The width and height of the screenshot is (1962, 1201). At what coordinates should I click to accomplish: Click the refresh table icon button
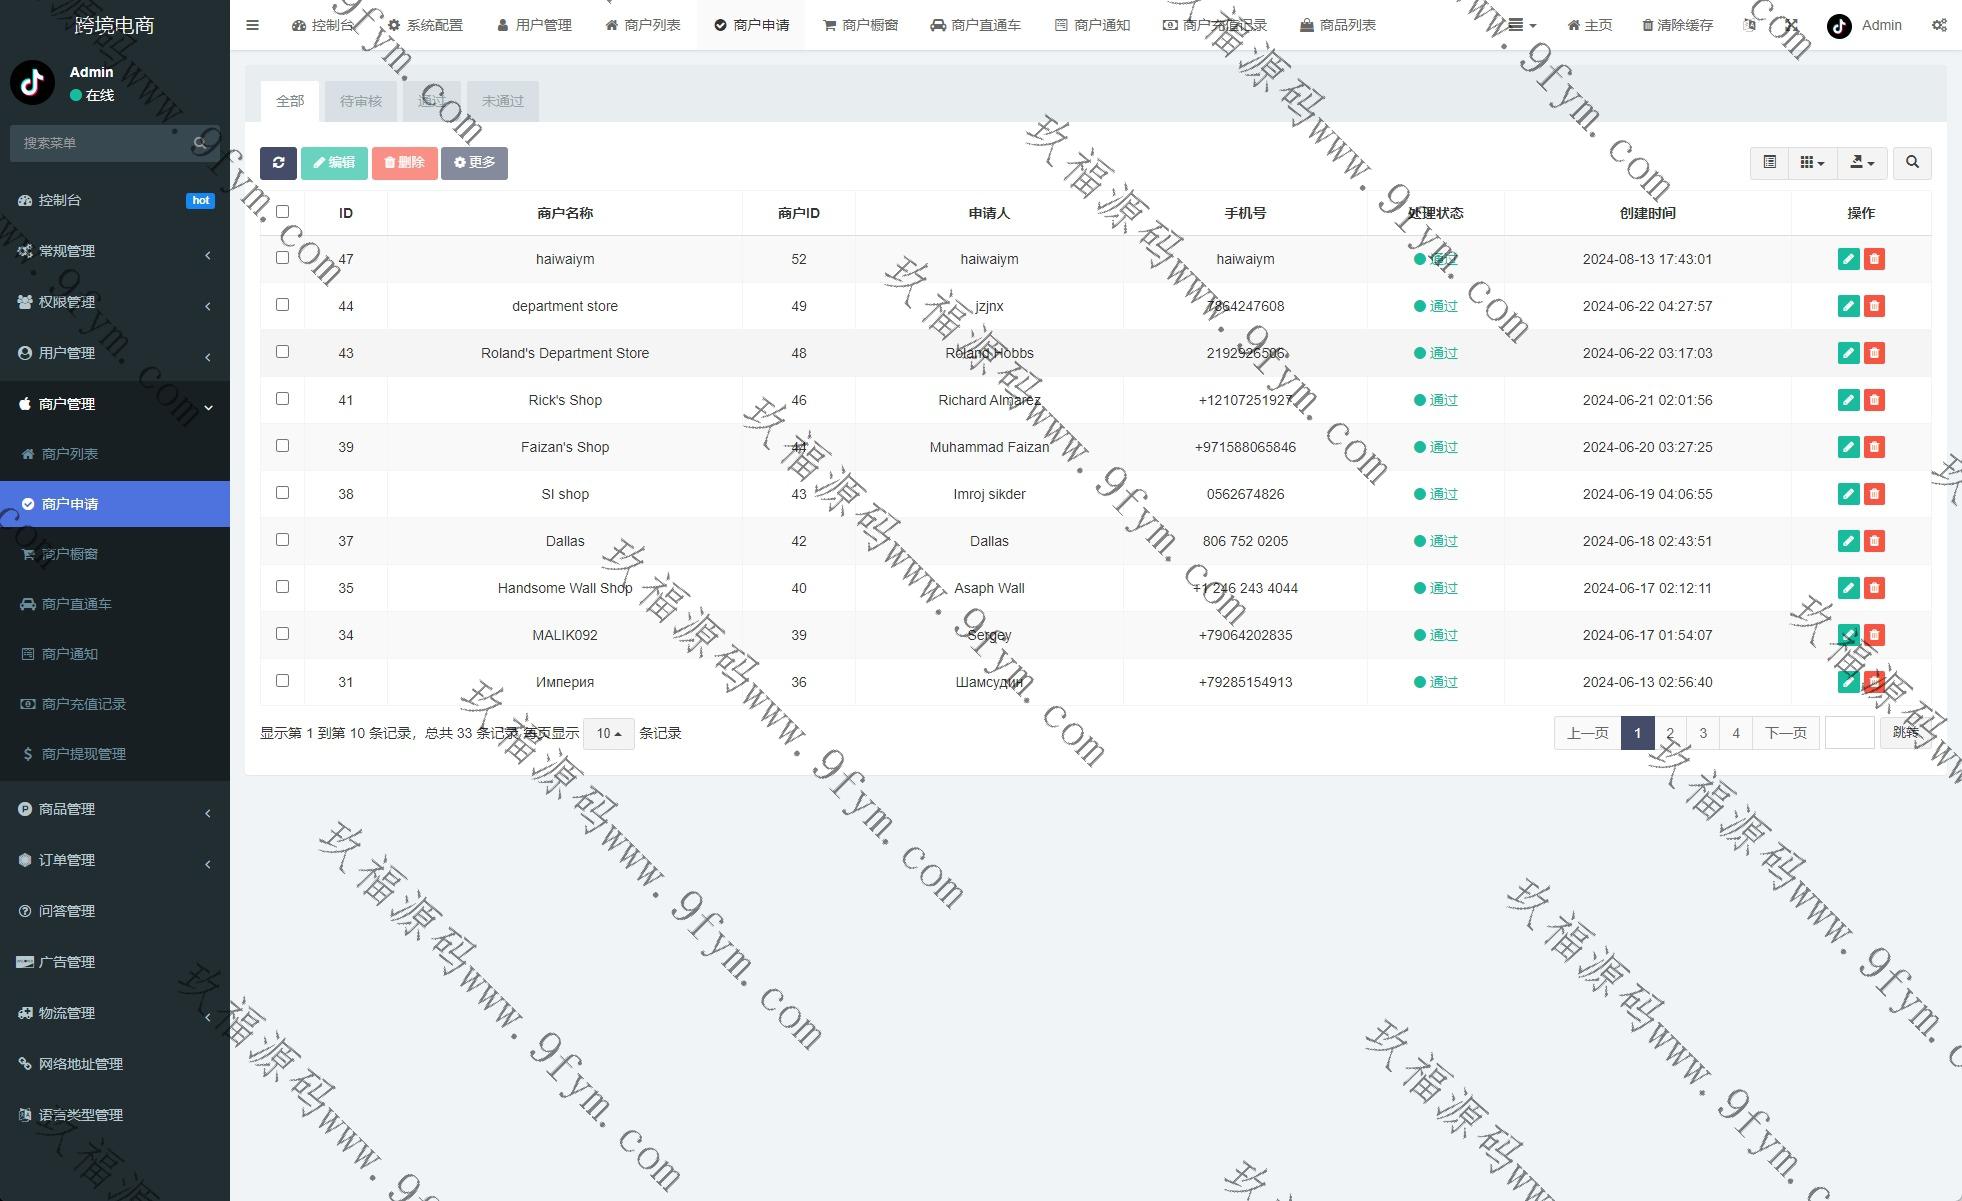(278, 163)
